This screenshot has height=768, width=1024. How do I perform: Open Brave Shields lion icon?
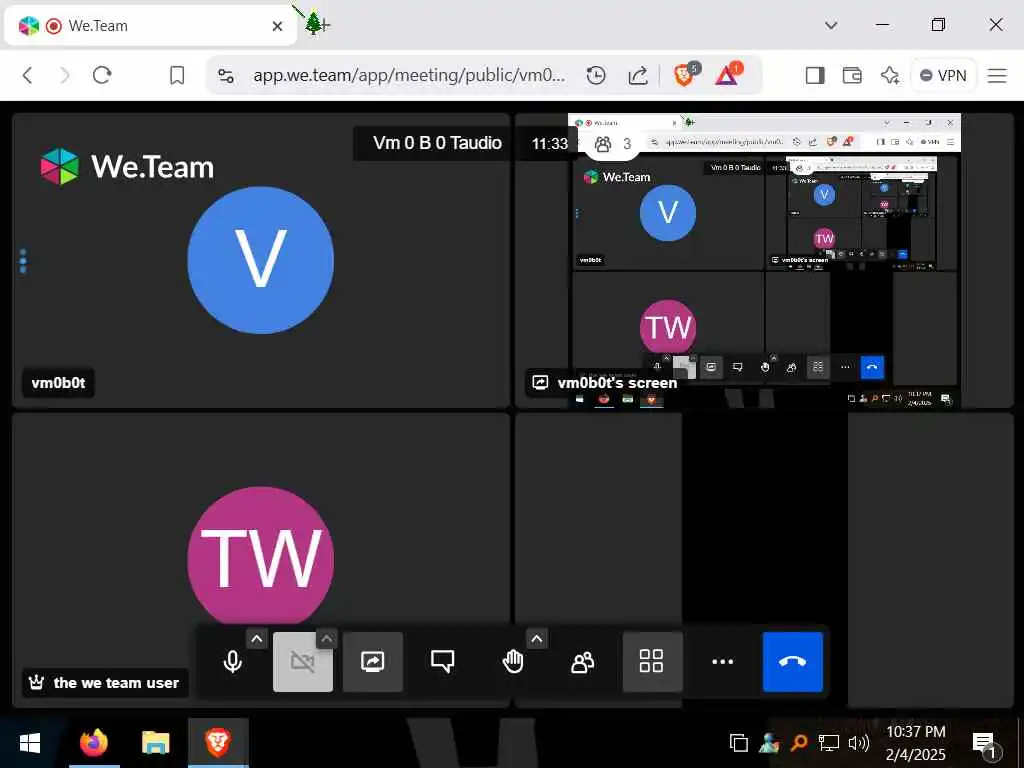(684, 74)
